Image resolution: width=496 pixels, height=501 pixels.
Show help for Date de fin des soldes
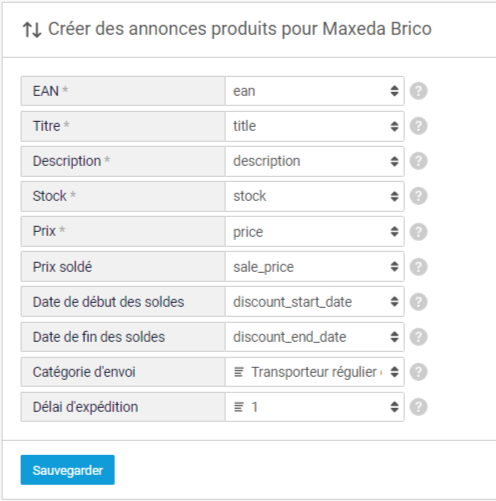click(x=418, y=337)
